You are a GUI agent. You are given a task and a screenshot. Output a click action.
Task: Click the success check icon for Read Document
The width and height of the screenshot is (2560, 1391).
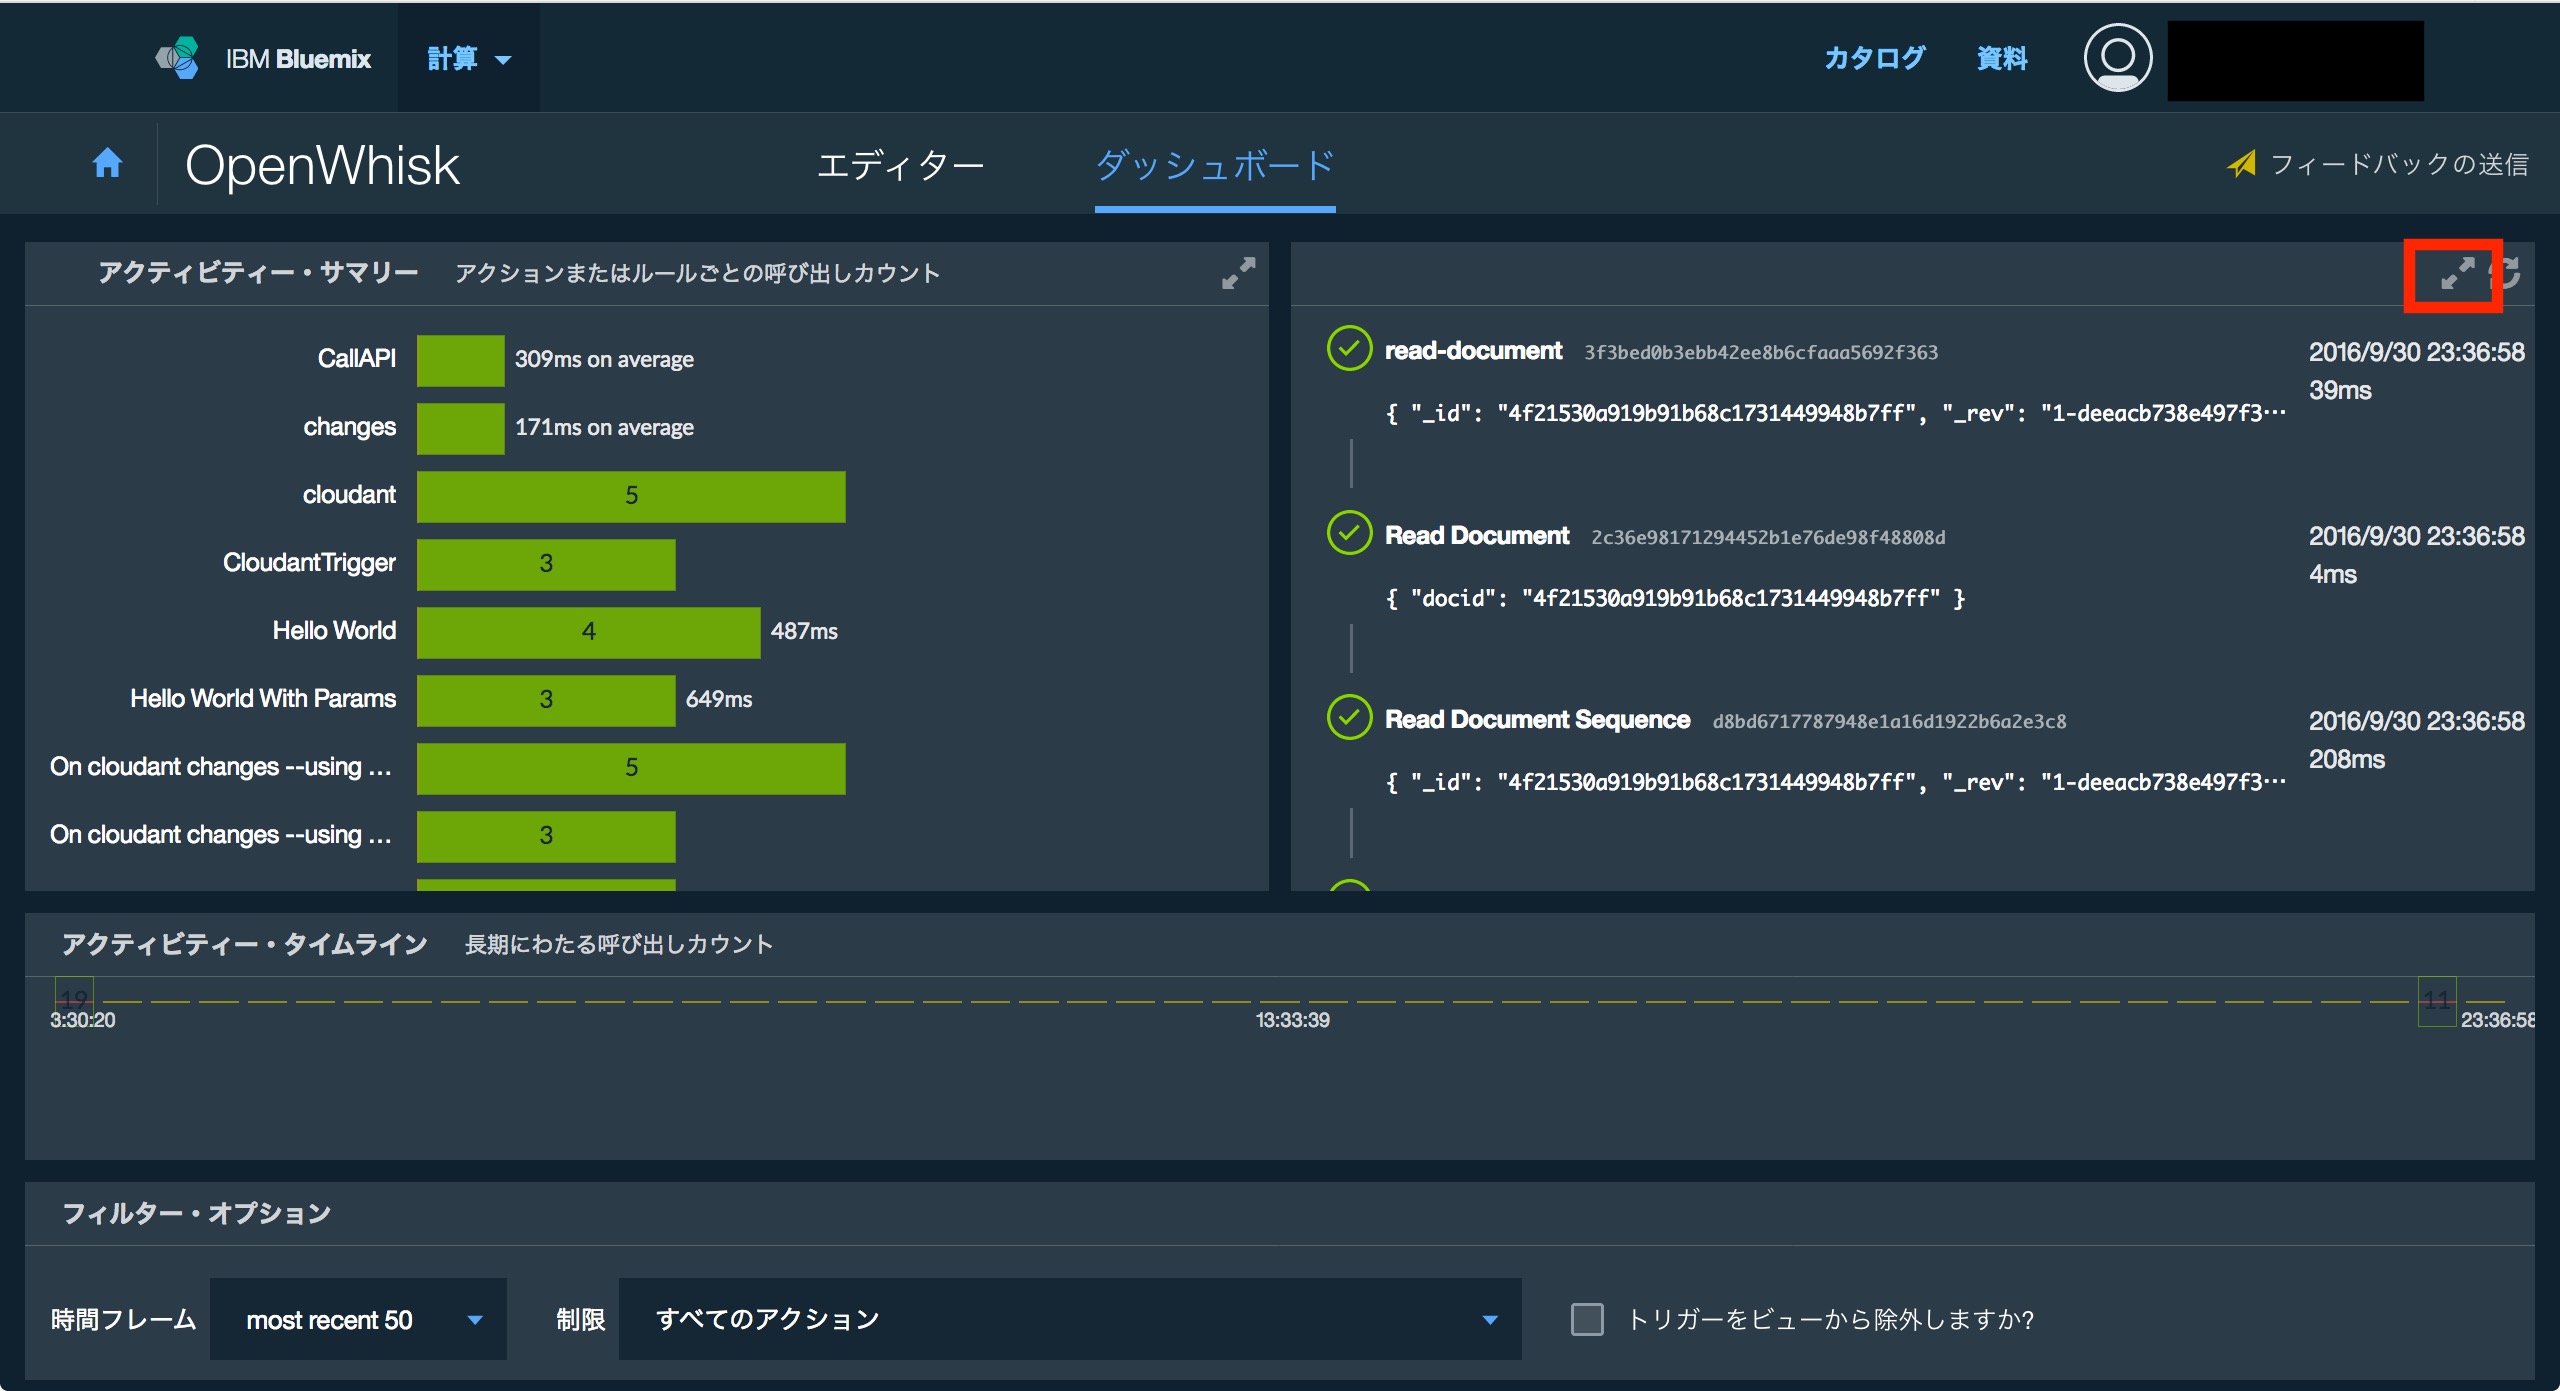1349,533
